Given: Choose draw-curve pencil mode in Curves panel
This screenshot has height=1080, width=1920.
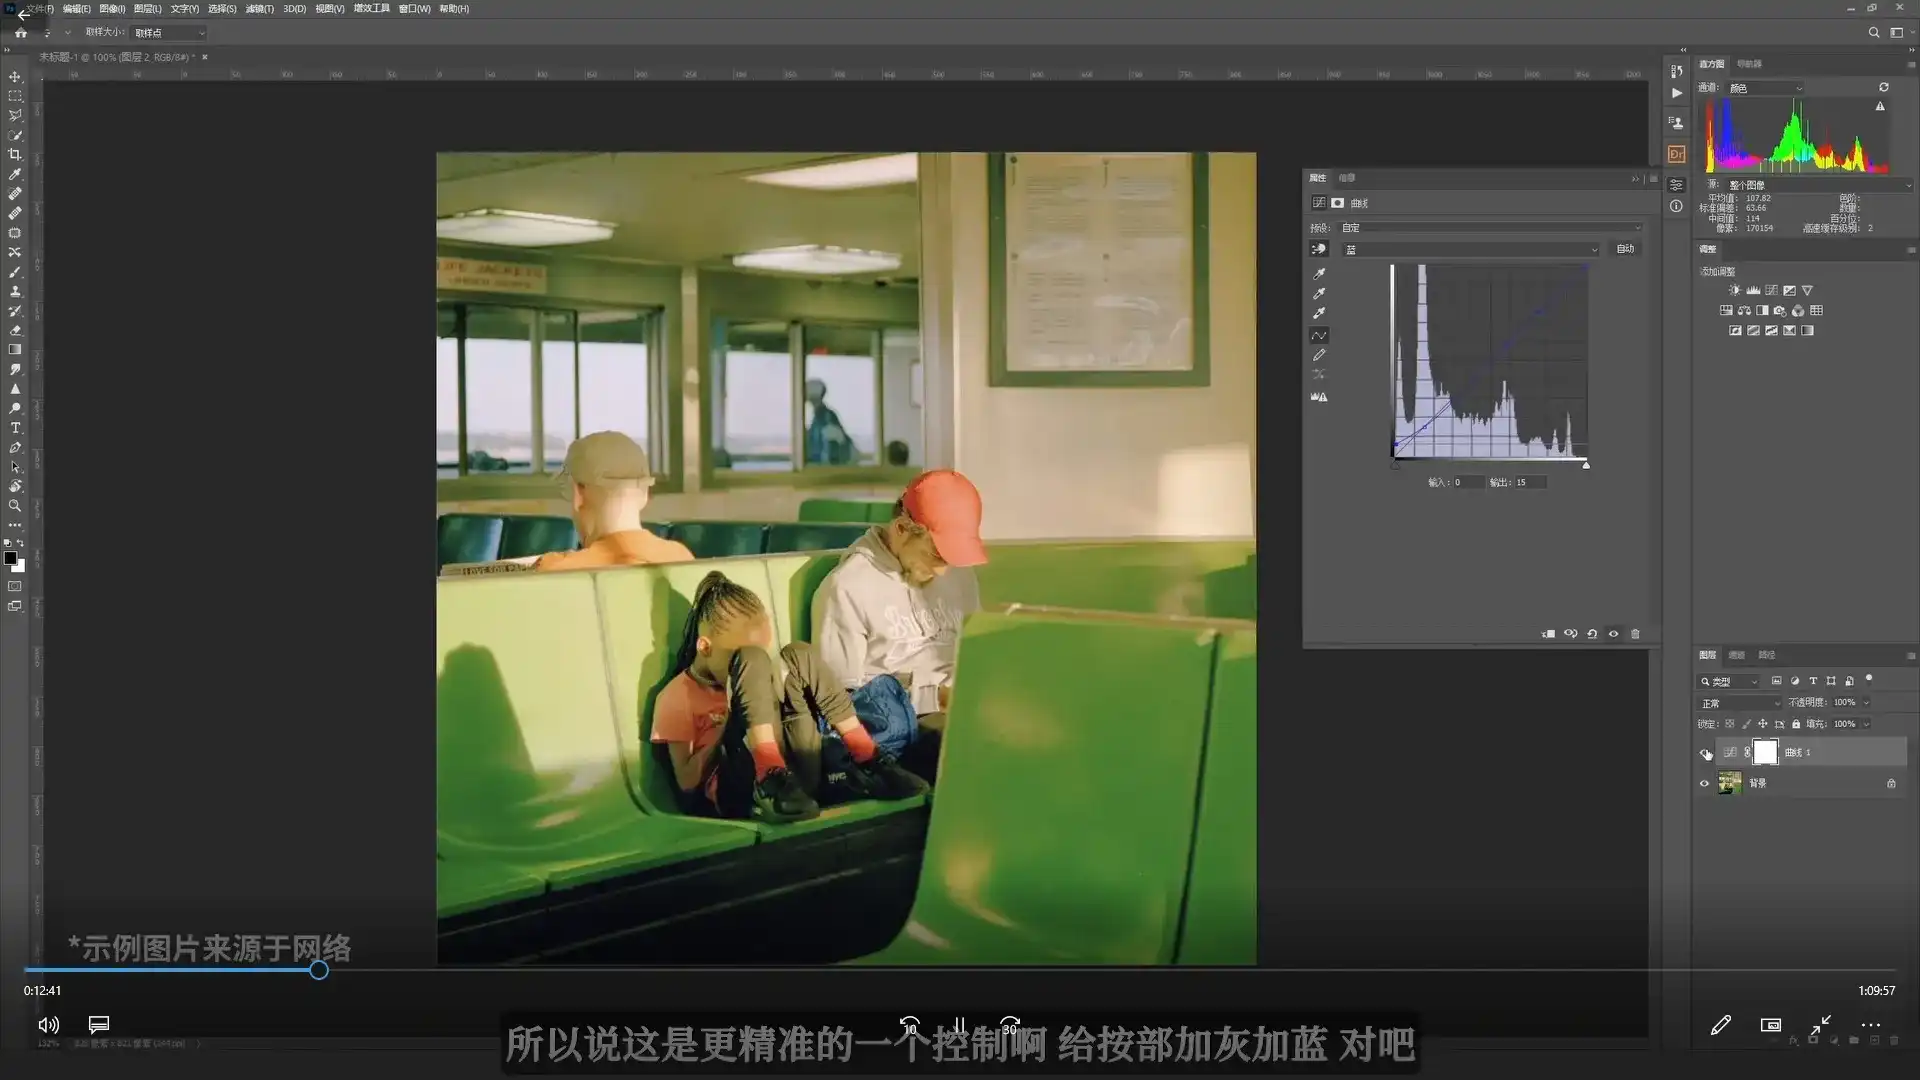Looking at the screenshot, I should click(x=1319, y=355).
